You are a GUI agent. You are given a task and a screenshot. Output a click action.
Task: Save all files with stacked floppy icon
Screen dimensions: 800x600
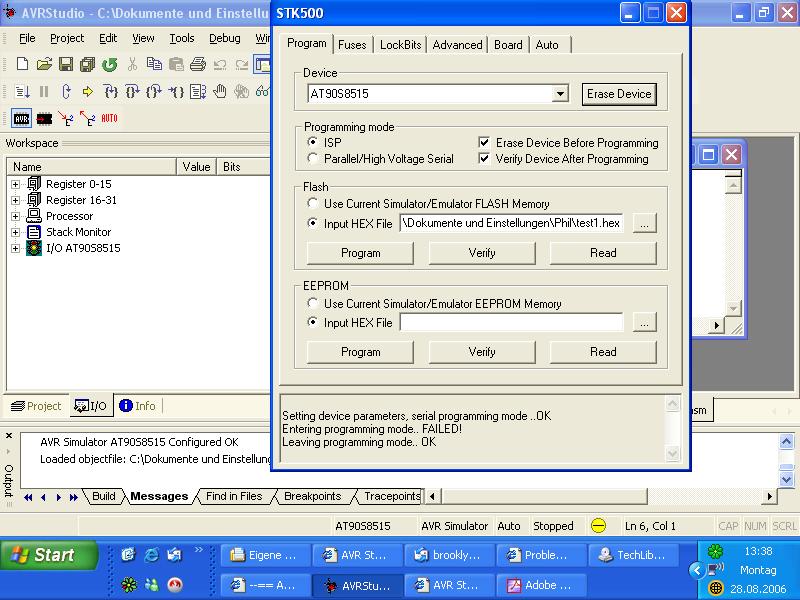coord(87,64)
